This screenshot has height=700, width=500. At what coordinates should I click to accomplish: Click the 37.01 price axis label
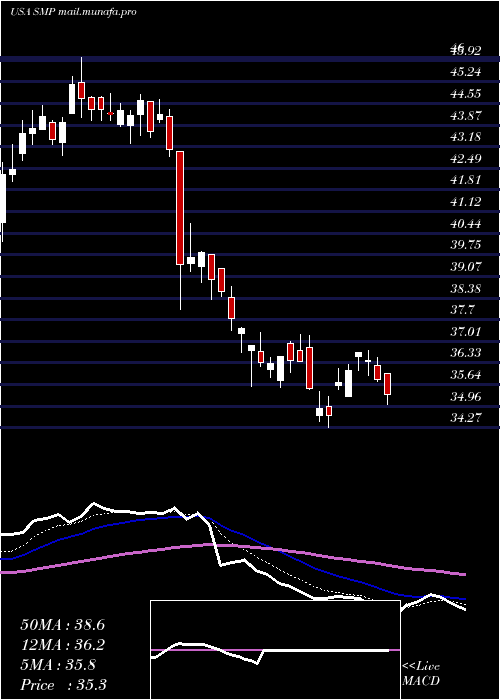click(466, 331)
